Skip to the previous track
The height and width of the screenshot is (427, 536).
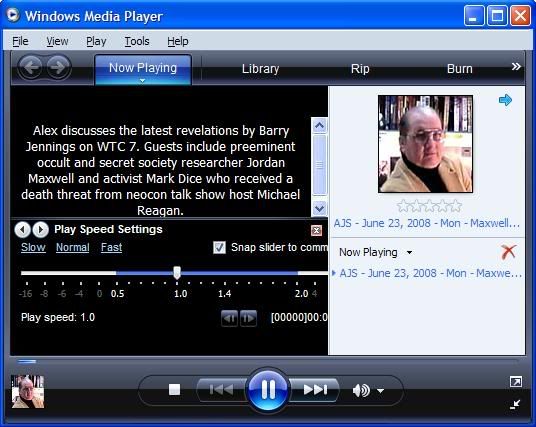(221, 389)
